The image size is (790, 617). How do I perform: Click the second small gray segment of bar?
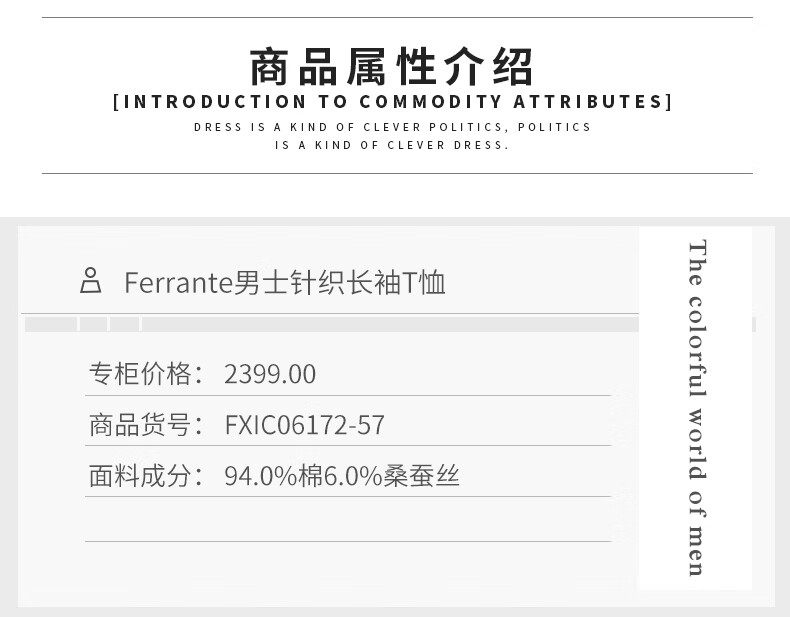pyautogui.click(x=93, y=324)
